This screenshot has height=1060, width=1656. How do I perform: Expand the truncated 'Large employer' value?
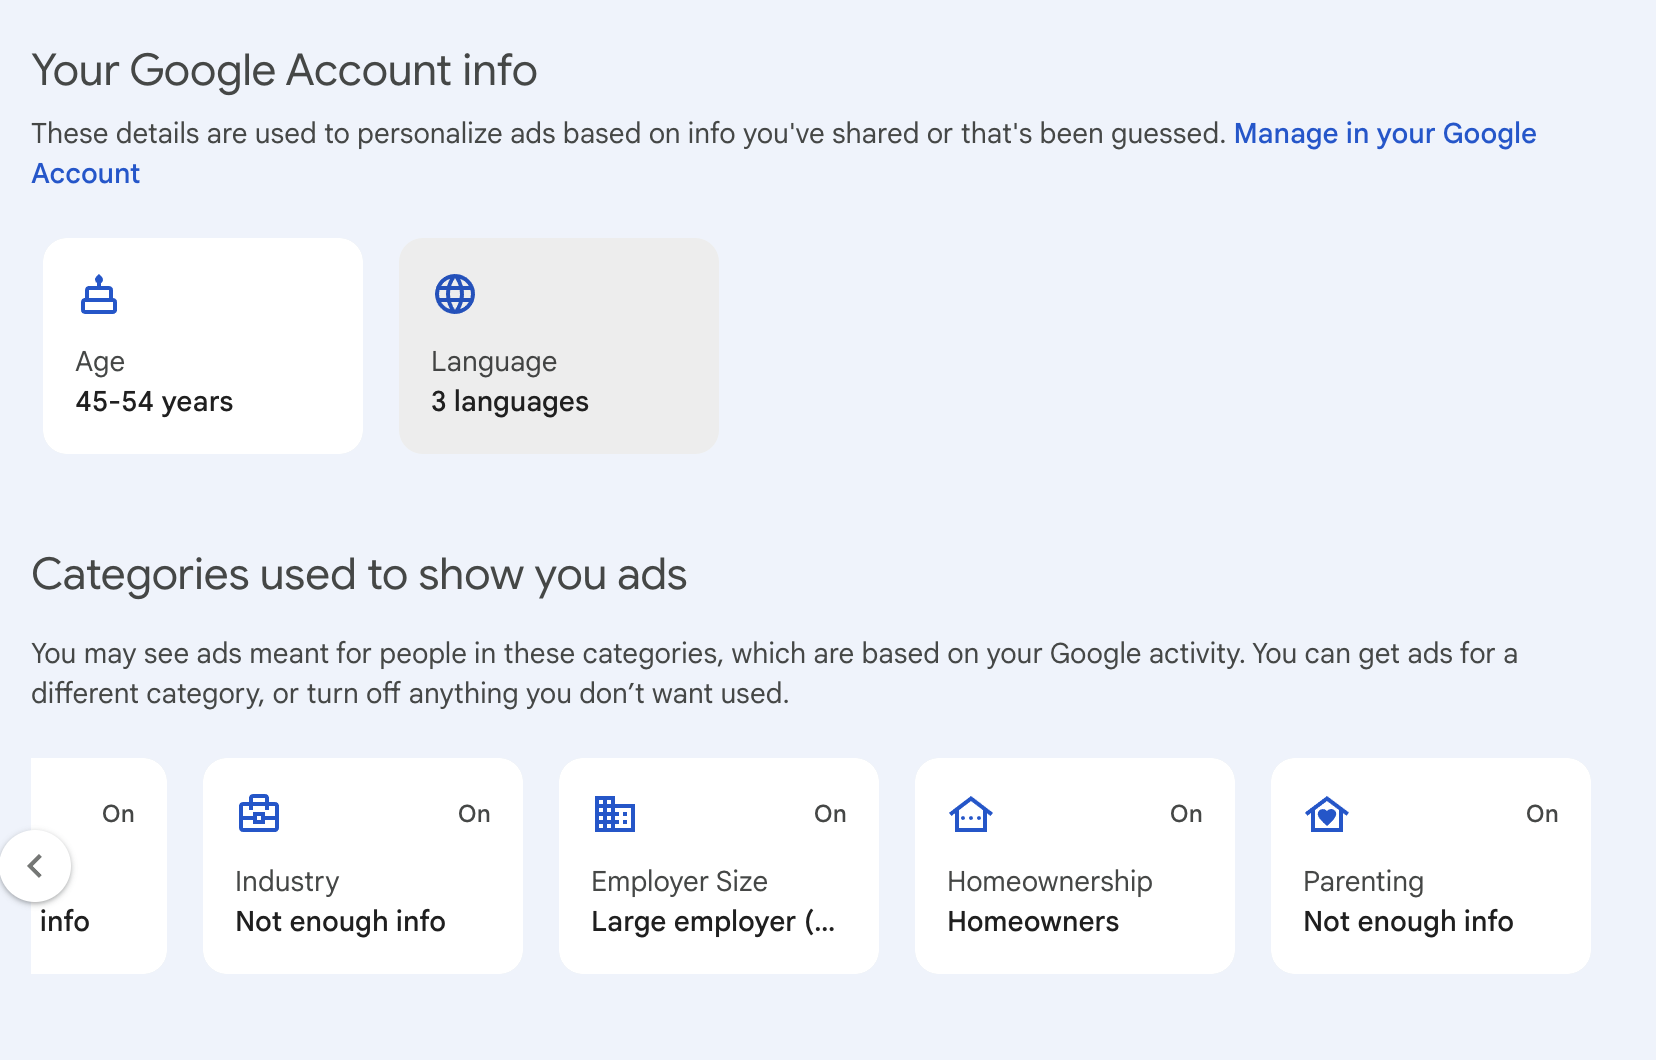click(712, 921)
